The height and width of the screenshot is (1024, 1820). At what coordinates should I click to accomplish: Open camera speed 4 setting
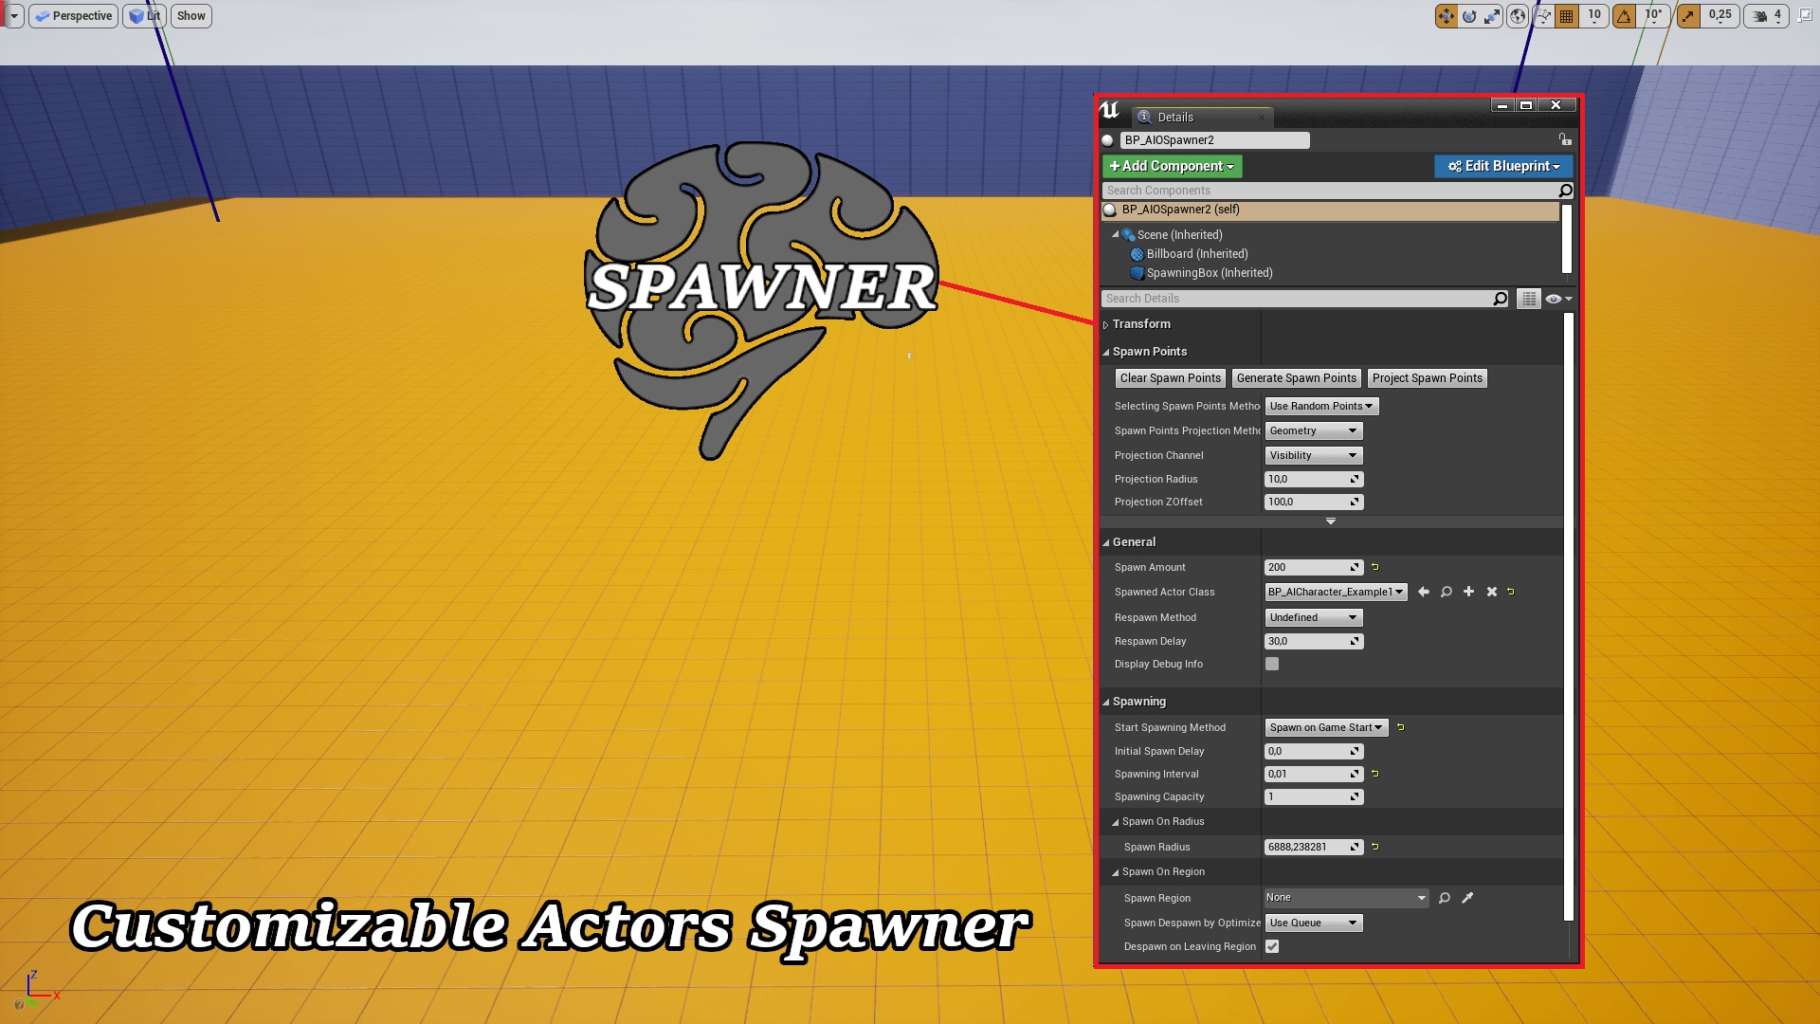click(1766, 16)
